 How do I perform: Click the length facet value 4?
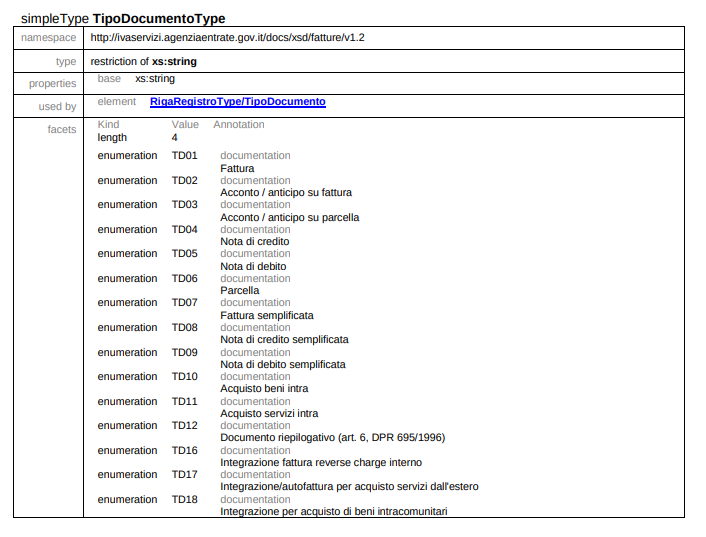[175, 137]
